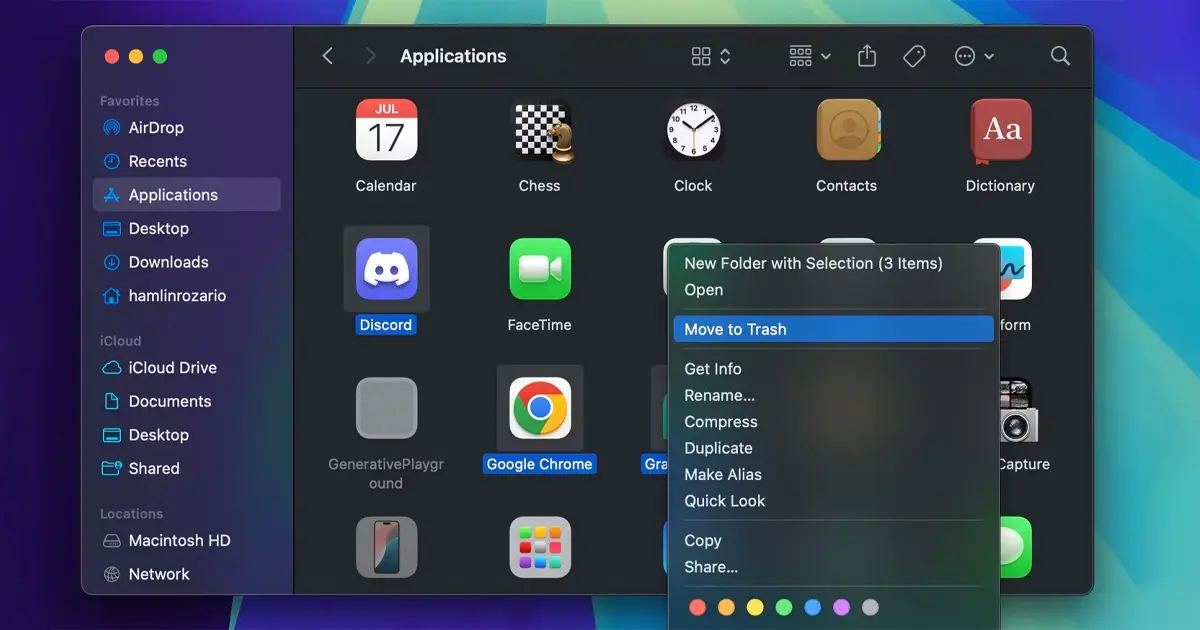Screen dimensions: 1200x630
Task: Select the Image Capture camera icon
Action: point(1018,410)
